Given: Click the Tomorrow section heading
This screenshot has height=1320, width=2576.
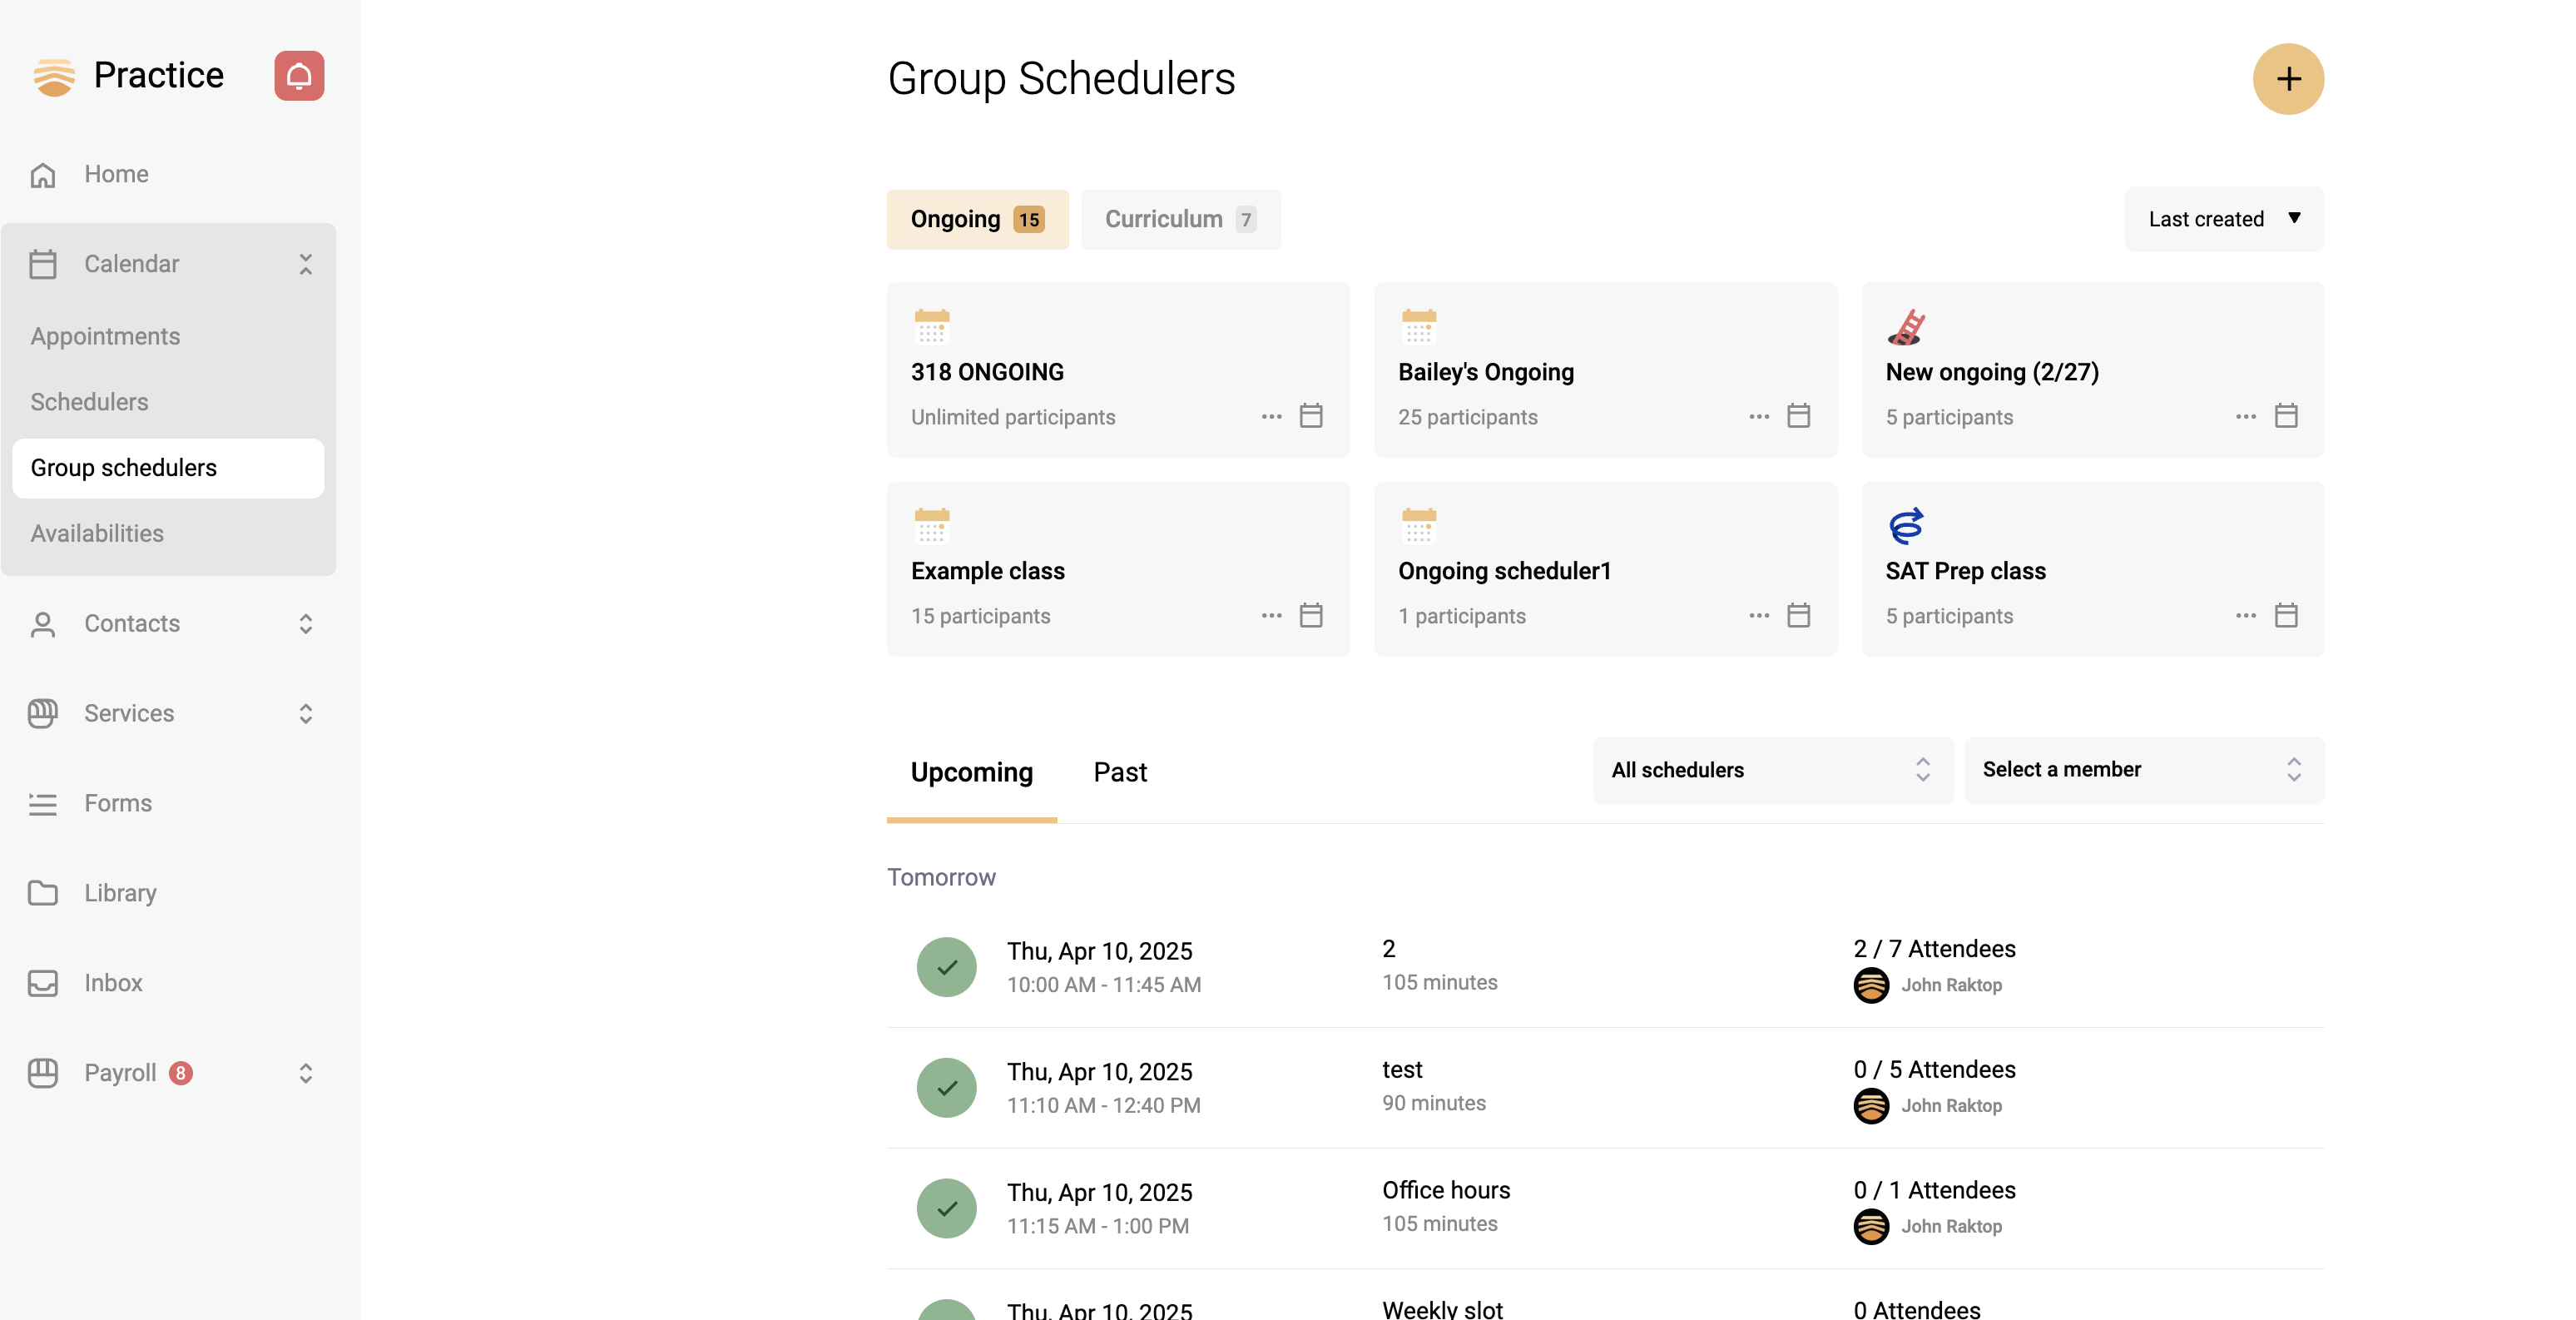Looking at the screenshot, I should 941,877.
